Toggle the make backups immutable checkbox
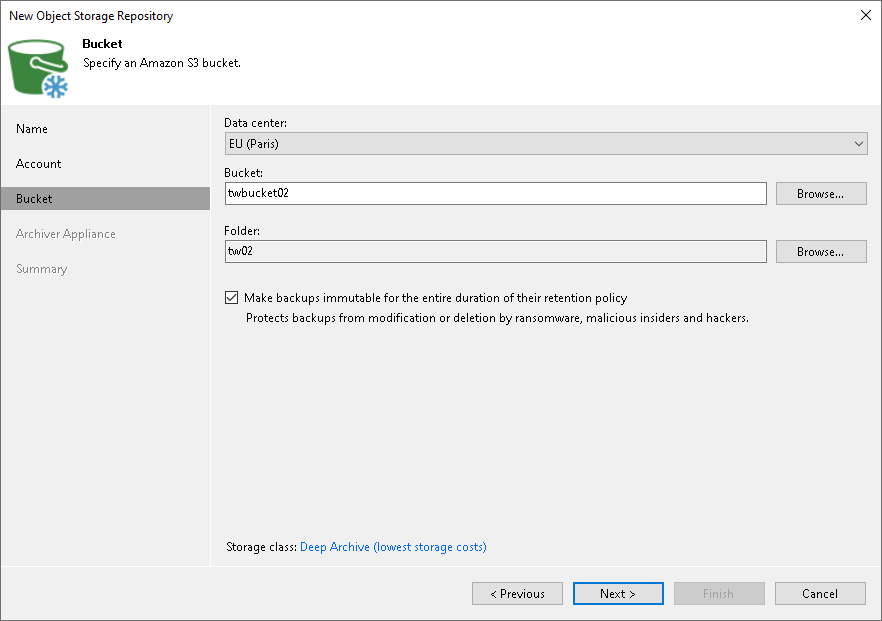Image resolution: width=882 pixels, height=621 pixels. (x=231, y=298)
